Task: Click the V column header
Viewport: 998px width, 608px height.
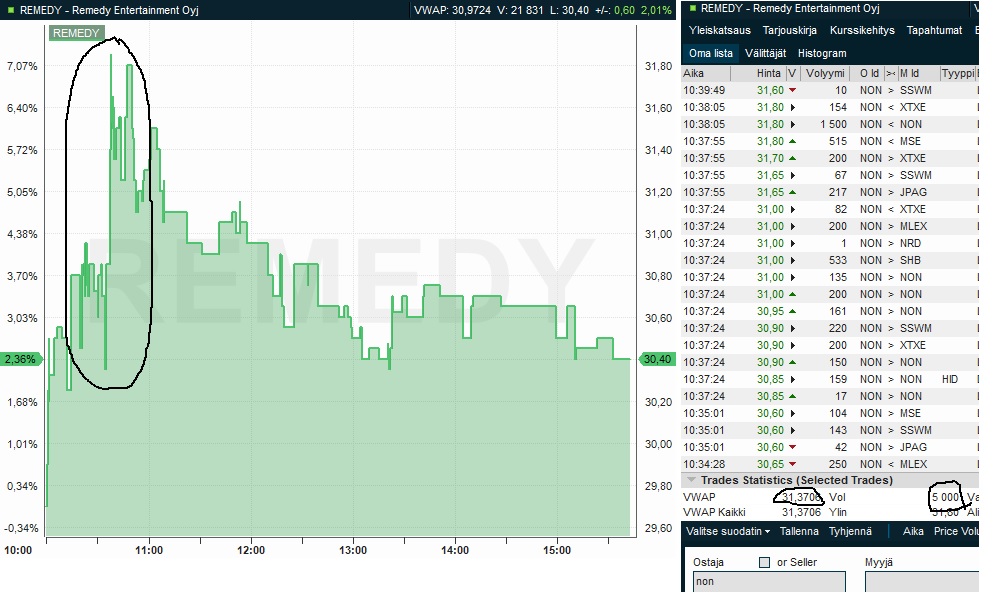Action: pos(792,73)
